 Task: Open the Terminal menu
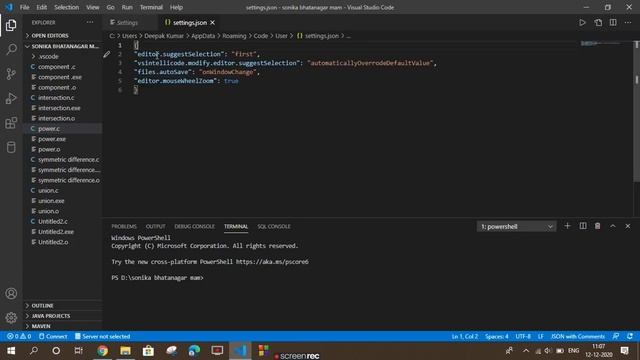(x=151, y=7)
